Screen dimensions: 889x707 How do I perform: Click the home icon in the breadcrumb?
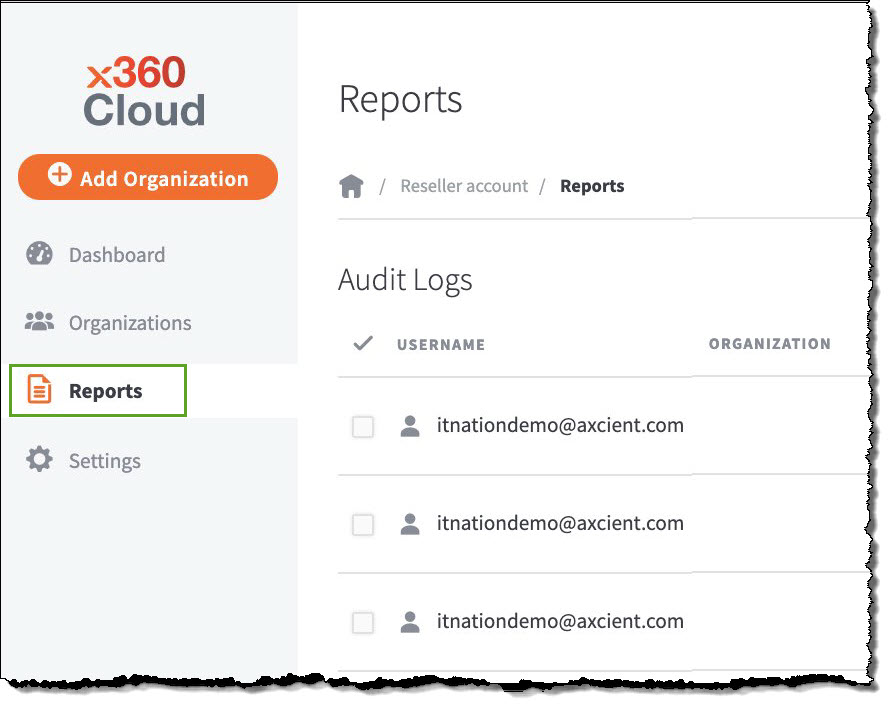[x=352, y=185]
